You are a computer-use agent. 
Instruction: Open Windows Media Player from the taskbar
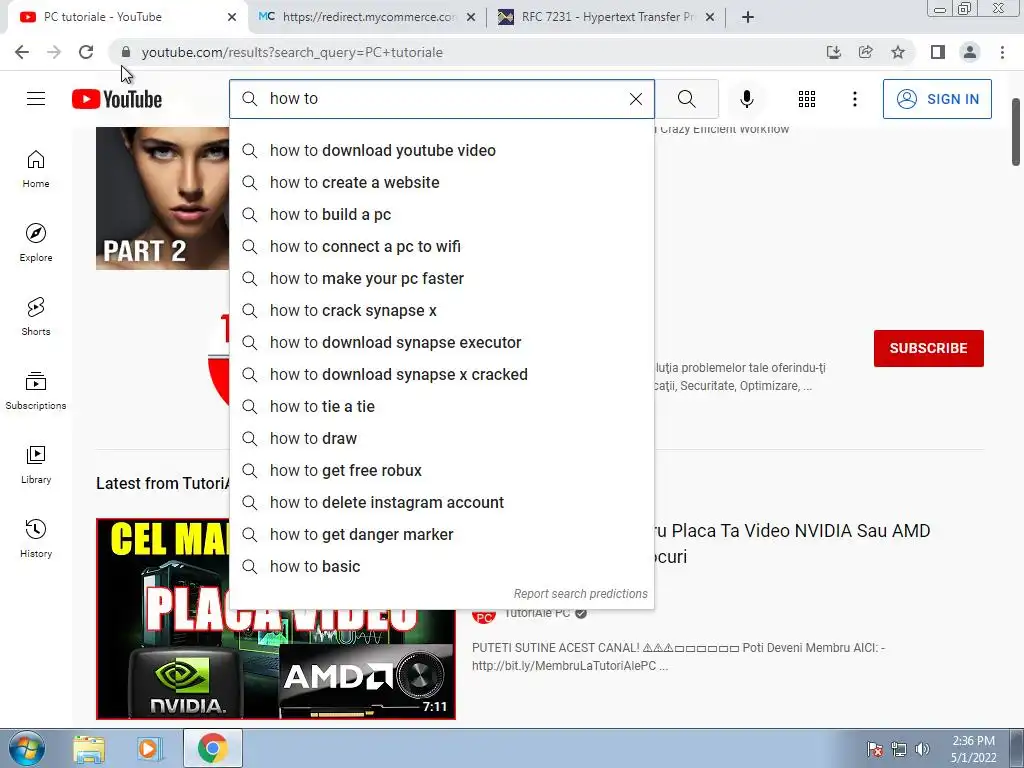[x=149, y=748]
